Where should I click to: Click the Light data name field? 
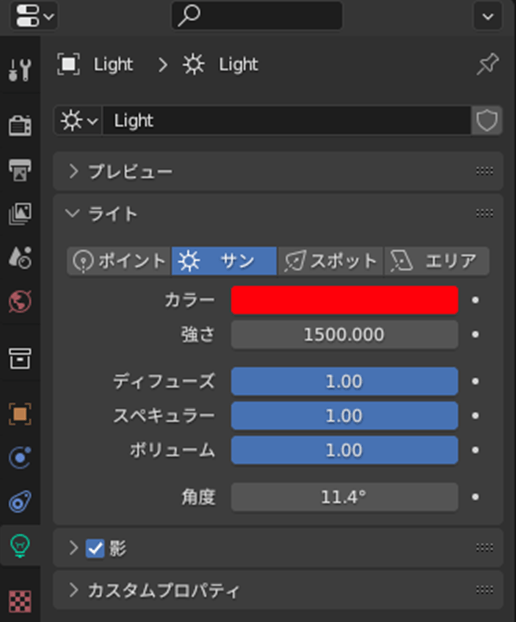pos(287,121)
